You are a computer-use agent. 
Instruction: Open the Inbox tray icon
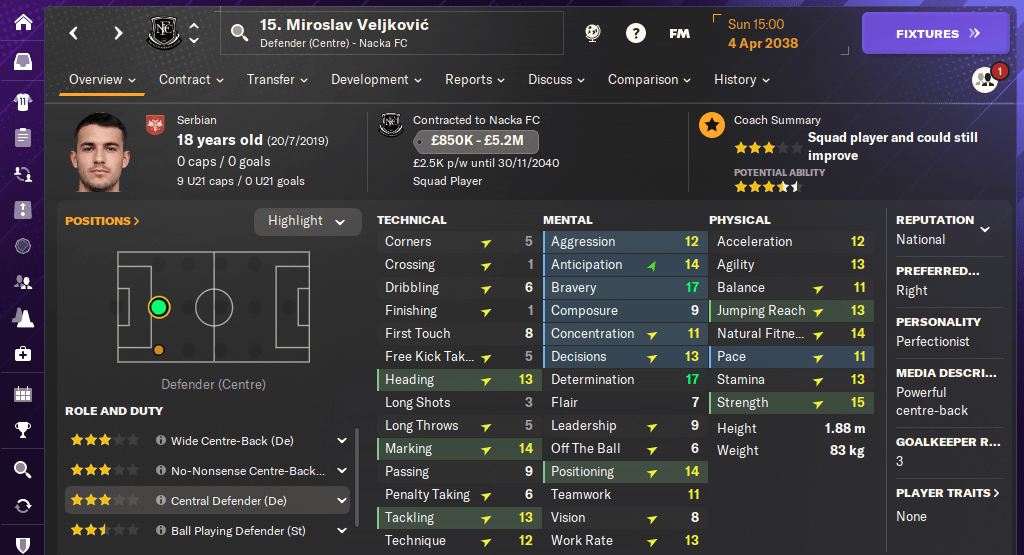[23, 62]
